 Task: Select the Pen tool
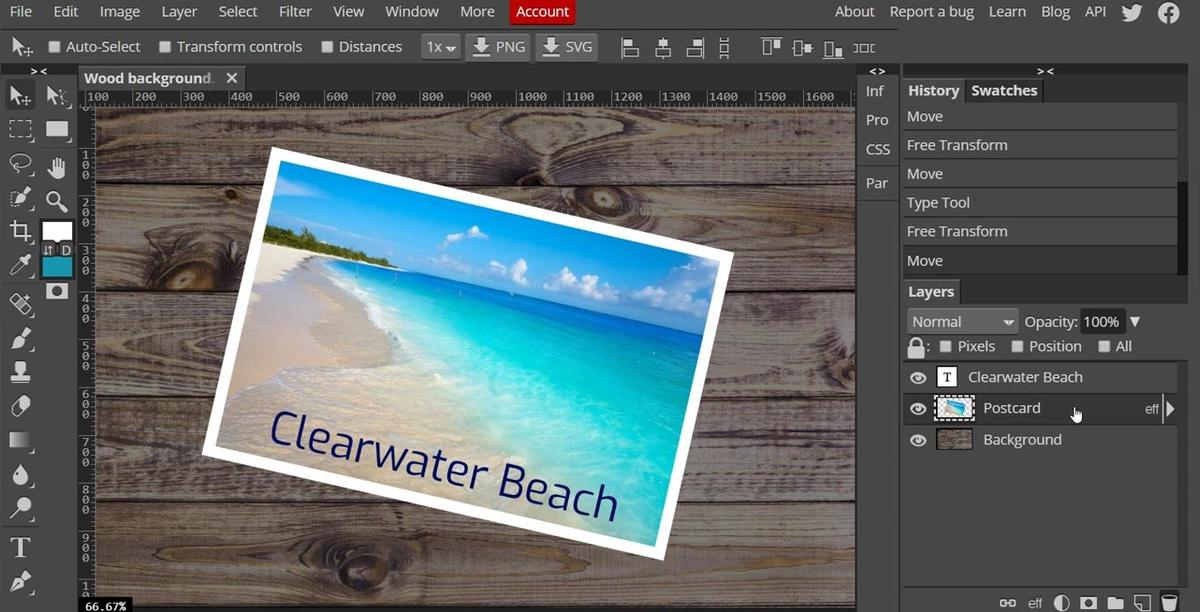click(x=20, y=581)
